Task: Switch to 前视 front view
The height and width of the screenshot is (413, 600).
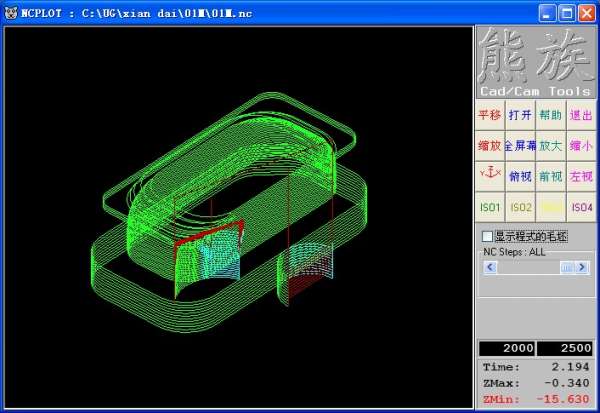Action: (551, 176)
